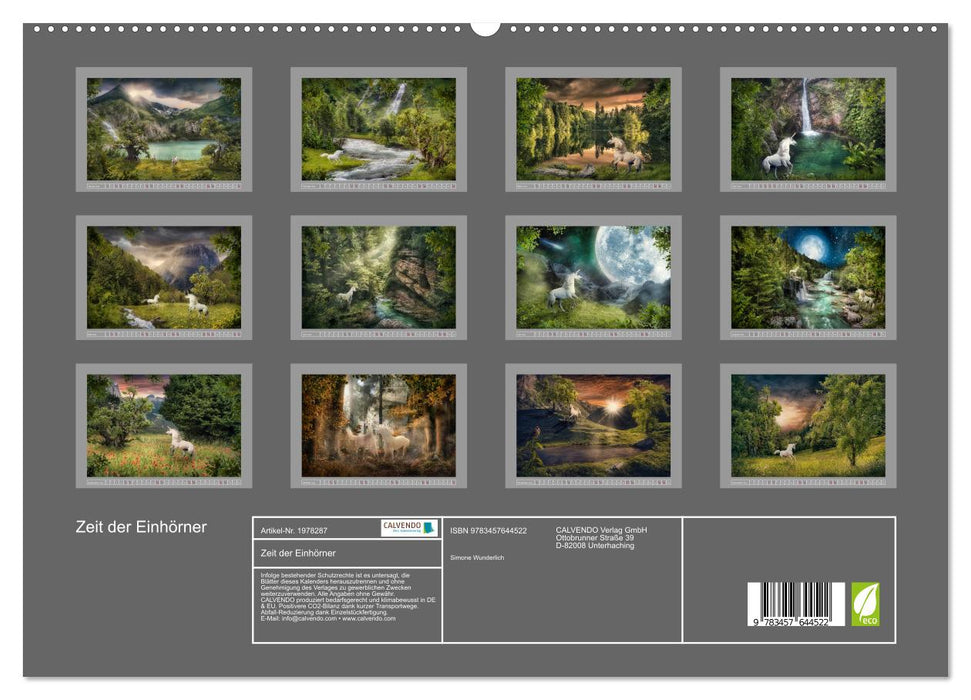Screen dimensions: 971x700
Task: Select the forest light rays cliff thumbnail
Action: coord(378,277)
